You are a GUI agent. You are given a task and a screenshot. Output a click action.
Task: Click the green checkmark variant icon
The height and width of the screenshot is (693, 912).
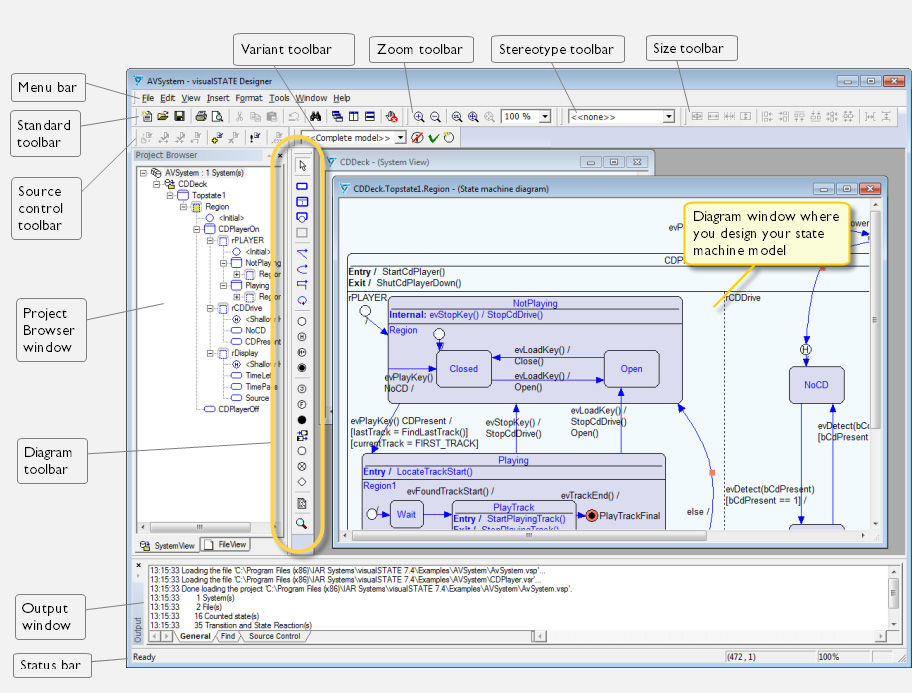[433, 138]
